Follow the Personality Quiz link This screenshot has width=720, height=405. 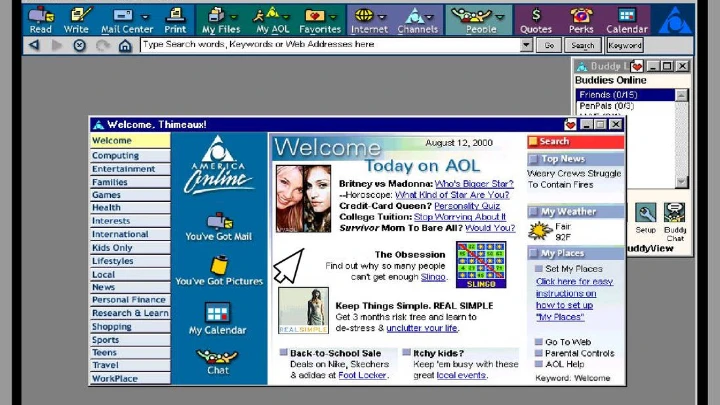tap(467, 206)
